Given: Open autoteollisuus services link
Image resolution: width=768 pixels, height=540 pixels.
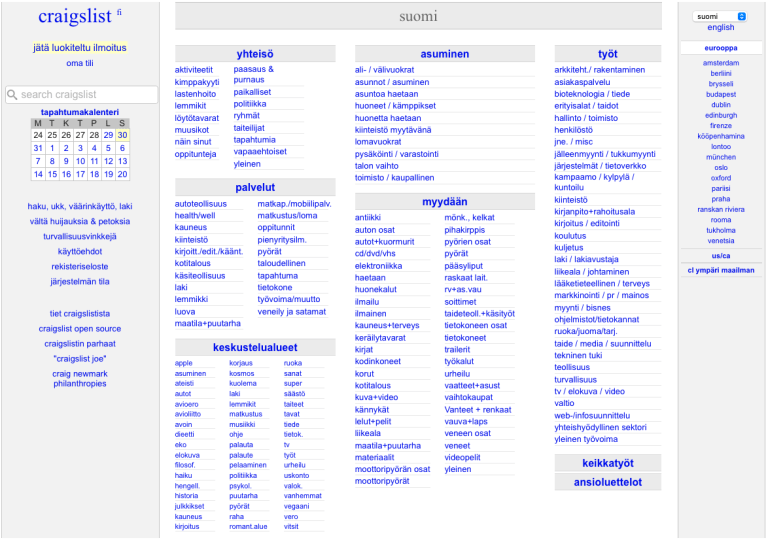Looking at the screenshot, I should click(201, 204).
